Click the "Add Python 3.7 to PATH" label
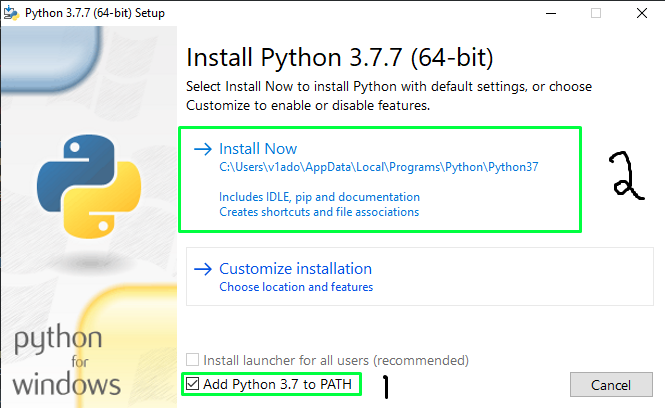The height and width of the screenshot is (408, 665). 277,384
